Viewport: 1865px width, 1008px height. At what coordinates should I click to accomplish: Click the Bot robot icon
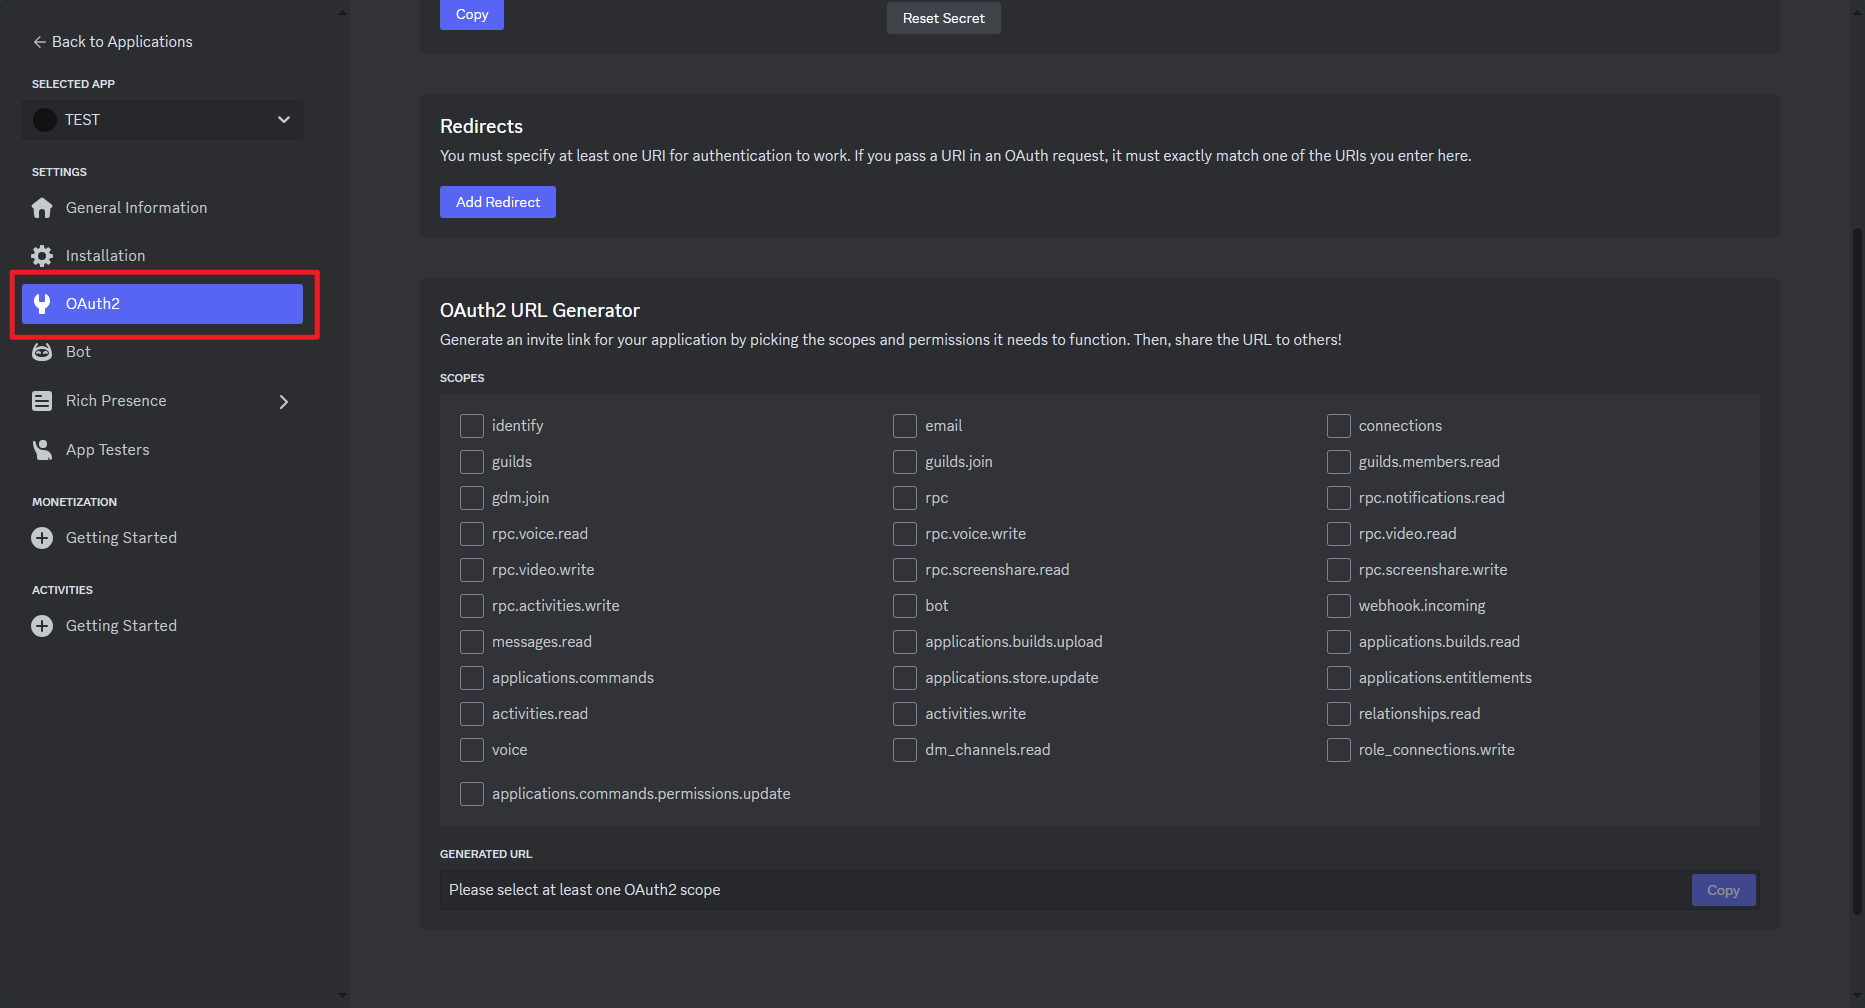pos(42,352)
